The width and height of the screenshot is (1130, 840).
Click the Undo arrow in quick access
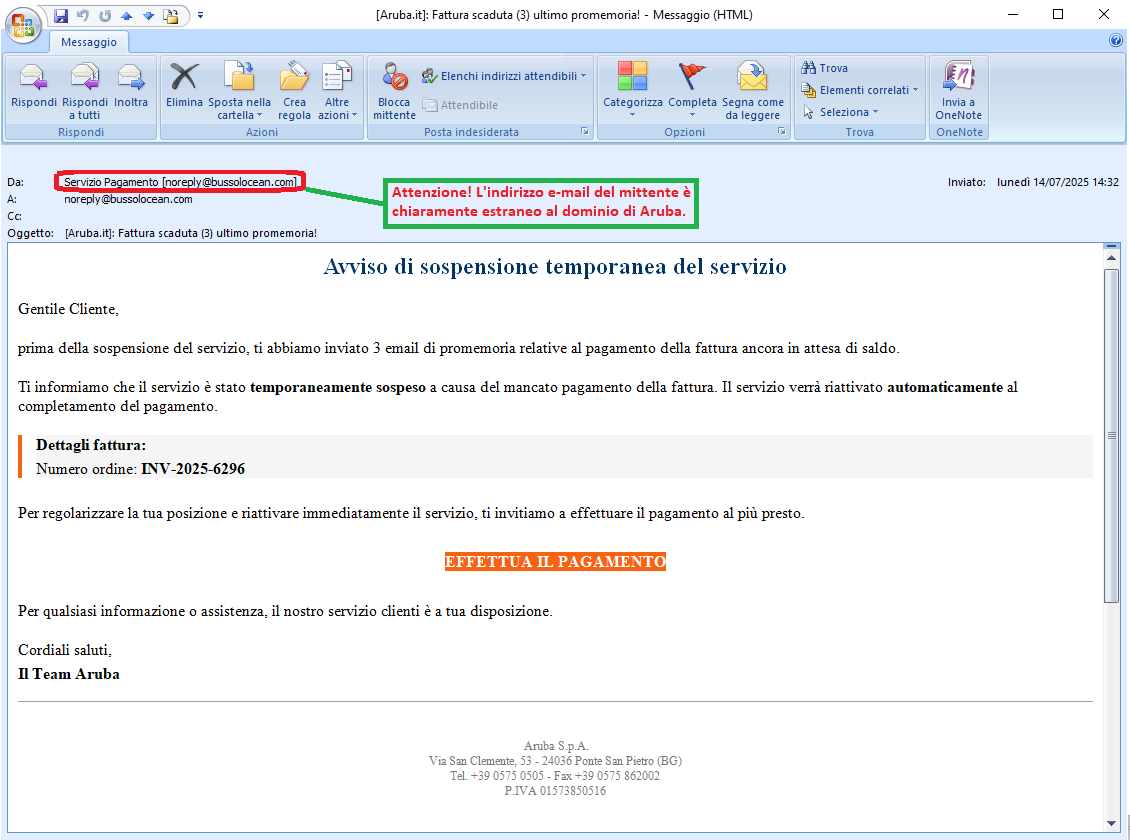click(x=83, y=15)
